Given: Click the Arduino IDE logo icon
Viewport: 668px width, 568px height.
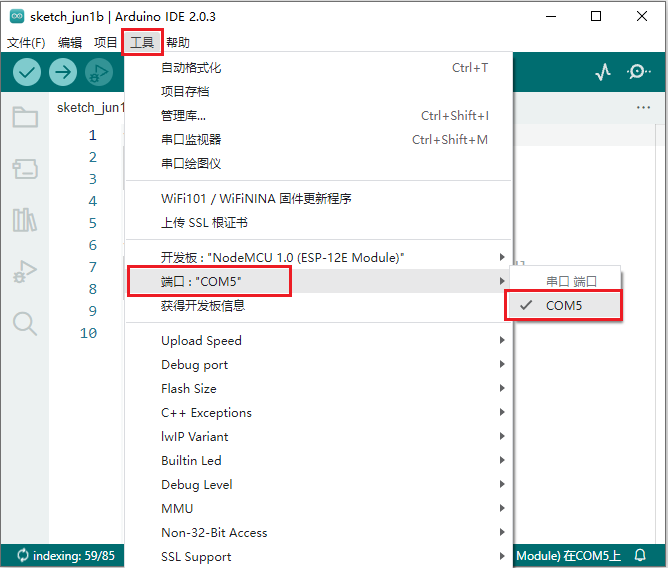Looking at the screenshot, I should [x=17, y=17].
